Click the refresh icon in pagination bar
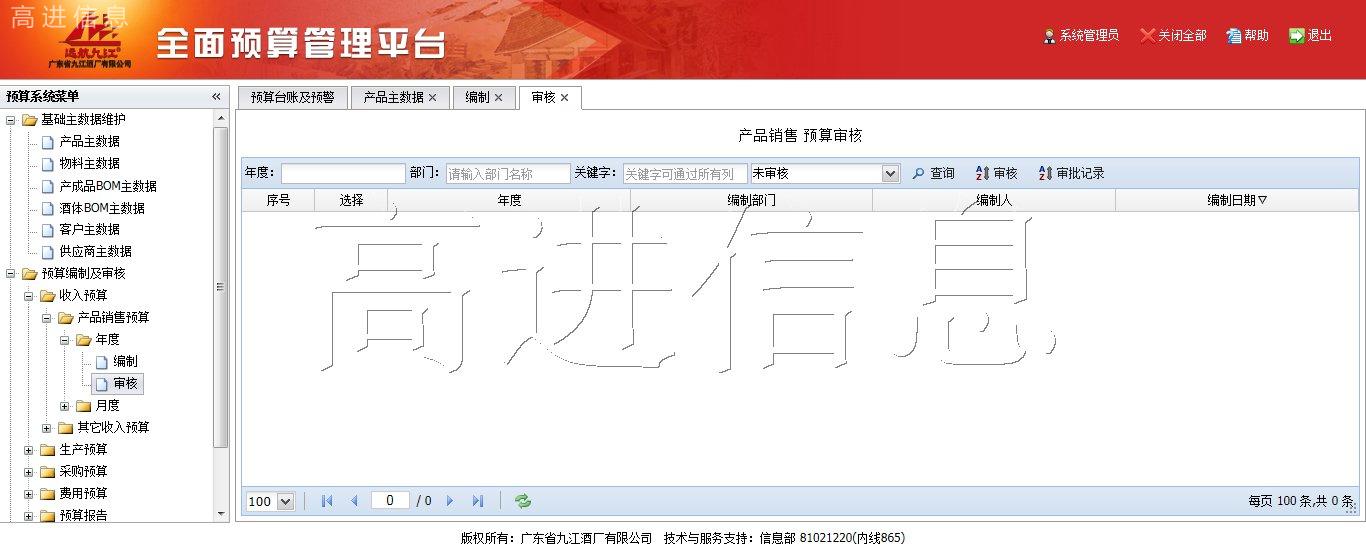The width and height of the screenshot is (1366, 553). pyautogui.click(x=523, y=501)
